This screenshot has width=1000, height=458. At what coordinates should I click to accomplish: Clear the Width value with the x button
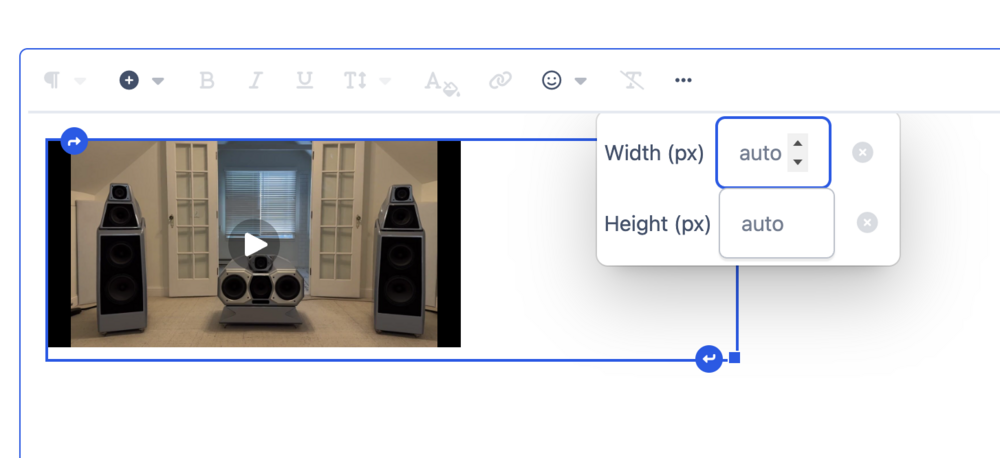pyautogui.click(x=862, y=152)
